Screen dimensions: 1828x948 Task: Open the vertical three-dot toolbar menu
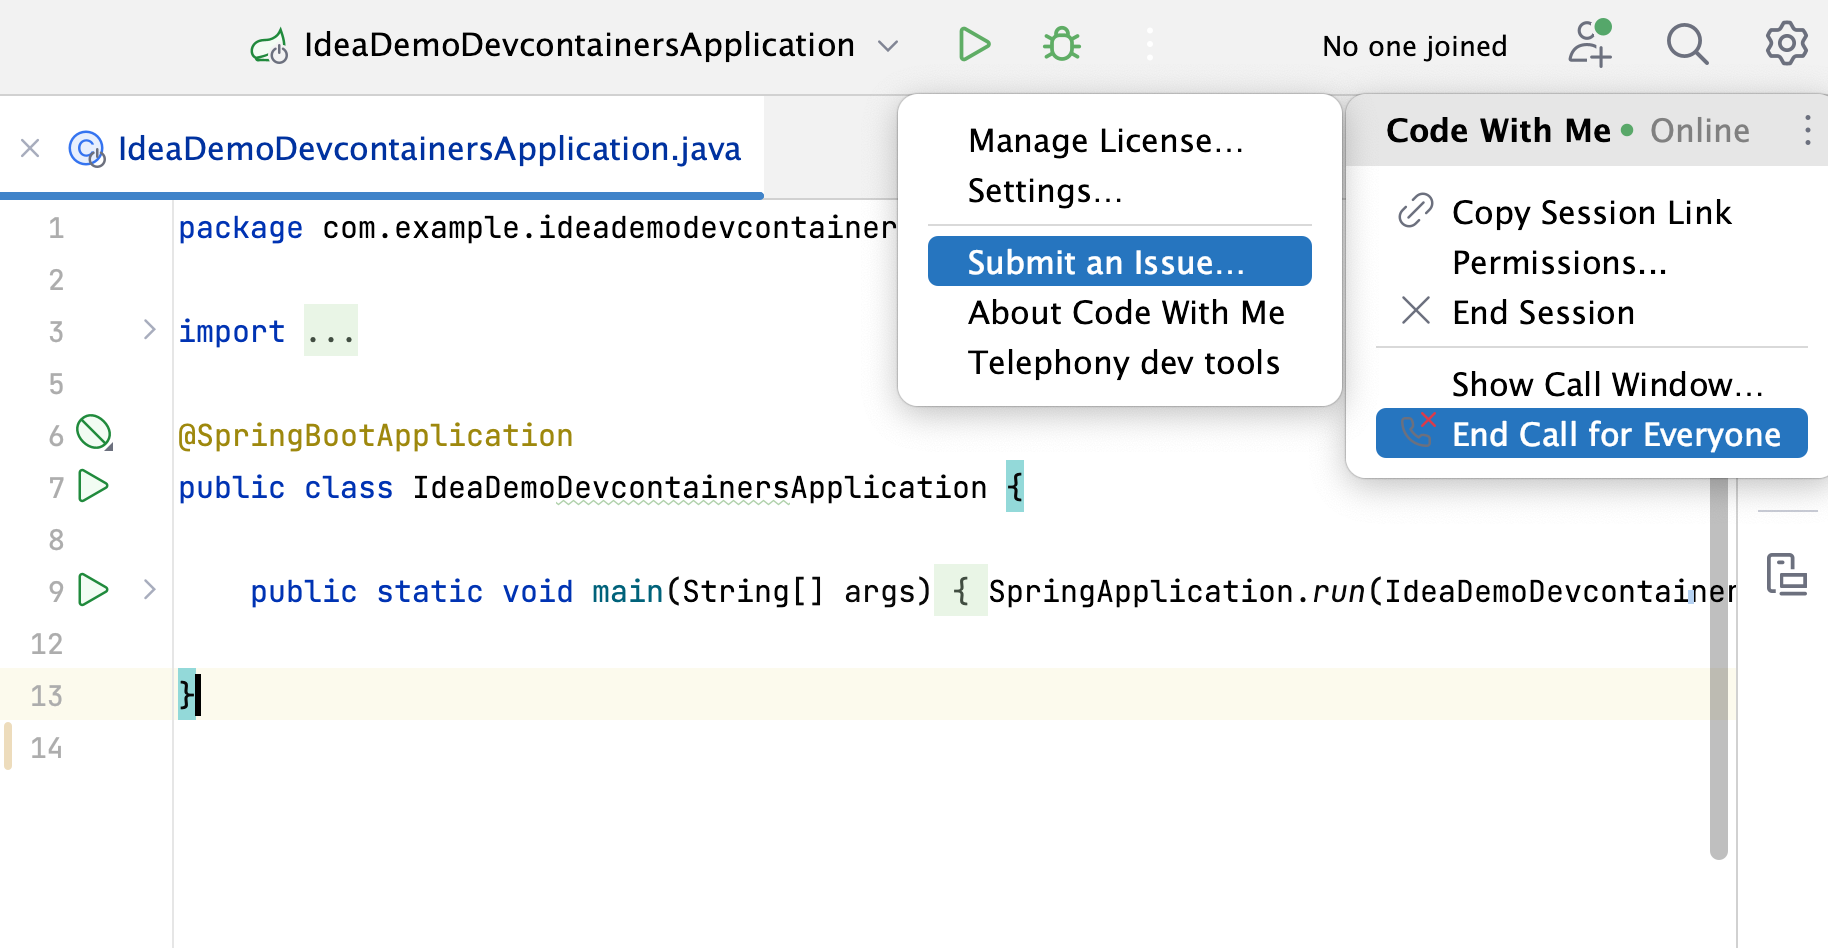[1149, 45]
